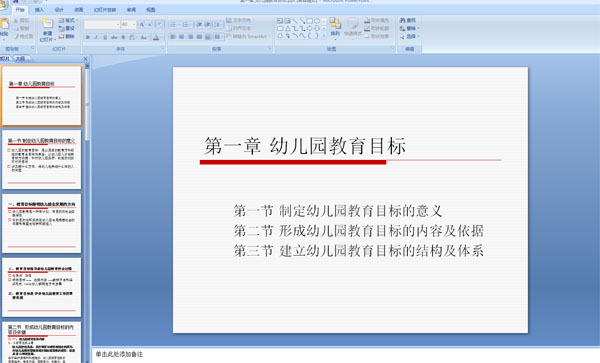Image resolution: width=600 pixels, height=363 pixels.
Task: Select the Find (查找) binoculars icon
Action: [x=403, y=20]
